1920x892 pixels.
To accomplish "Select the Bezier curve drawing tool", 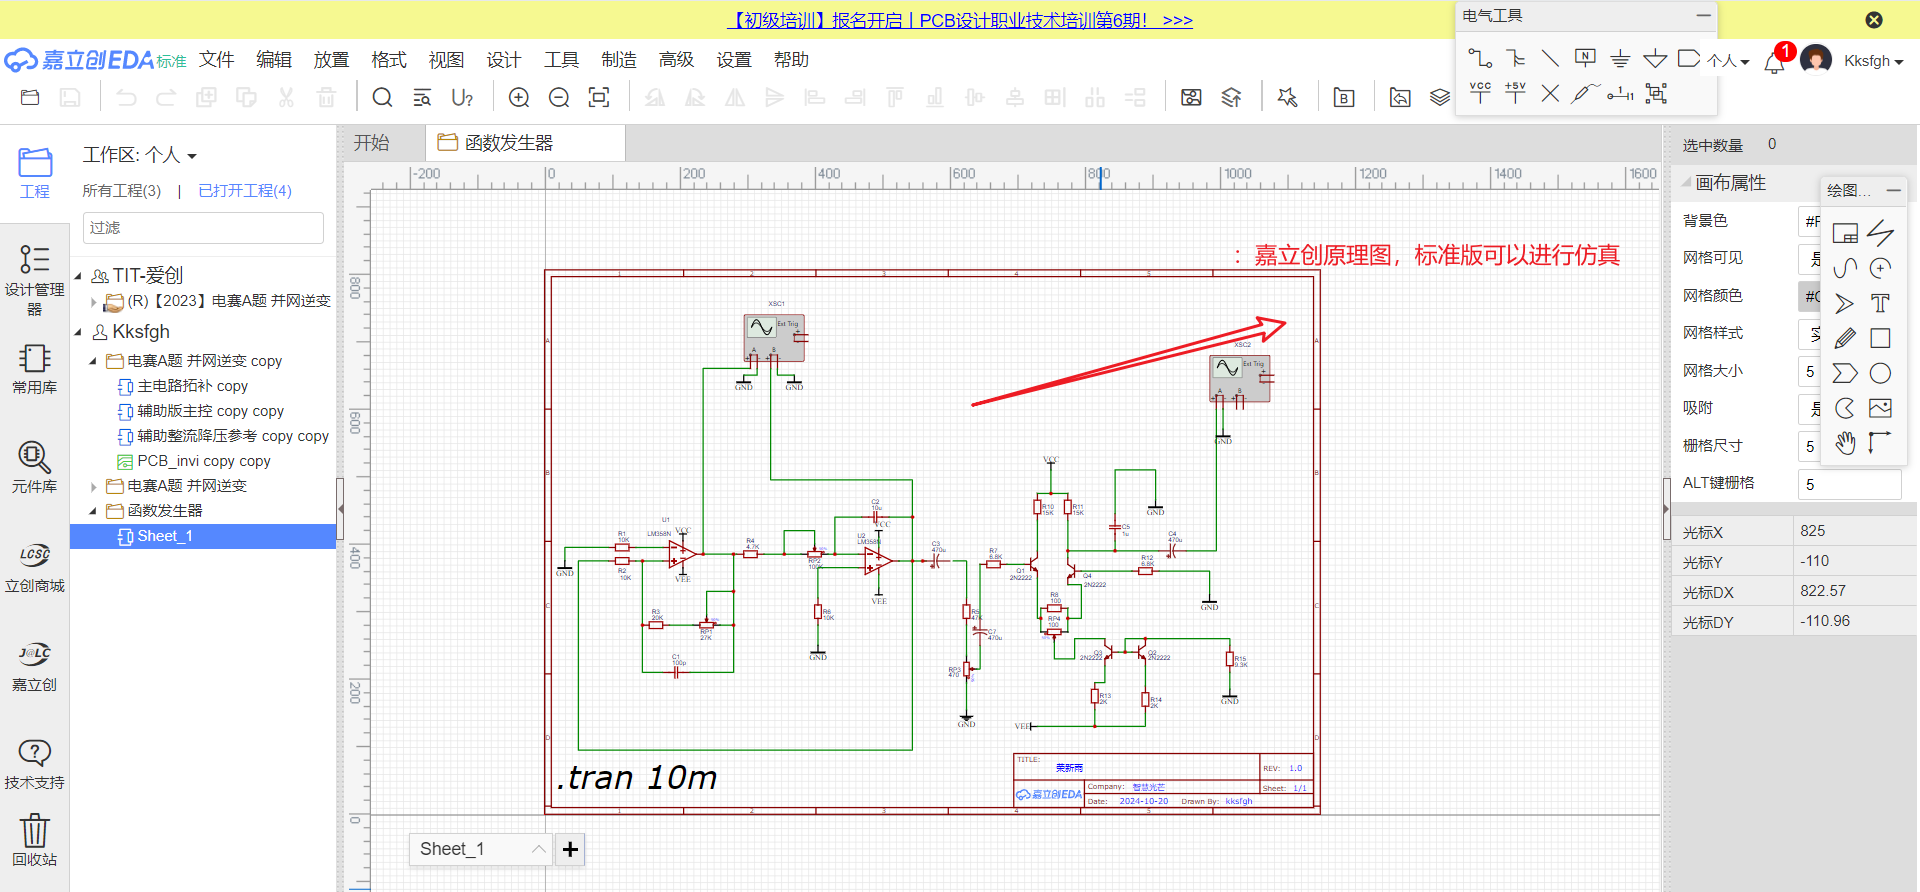I will [1845, 268].
